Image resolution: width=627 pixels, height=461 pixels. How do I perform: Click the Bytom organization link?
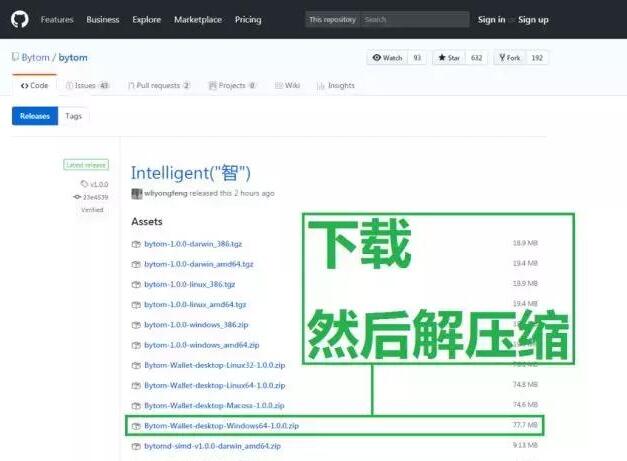[x=36, y=58]
